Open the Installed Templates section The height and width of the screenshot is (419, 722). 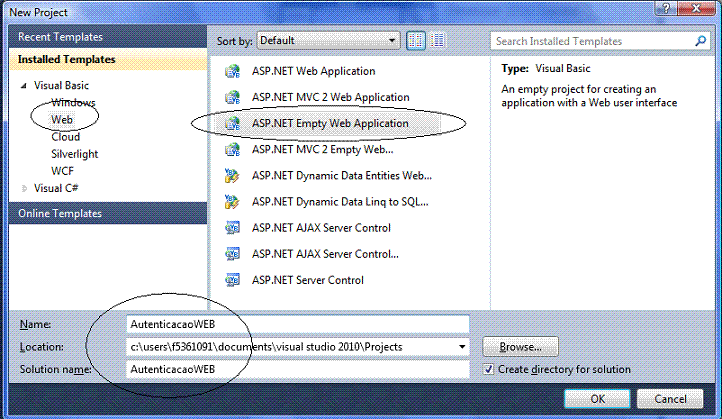pos(107,59)
